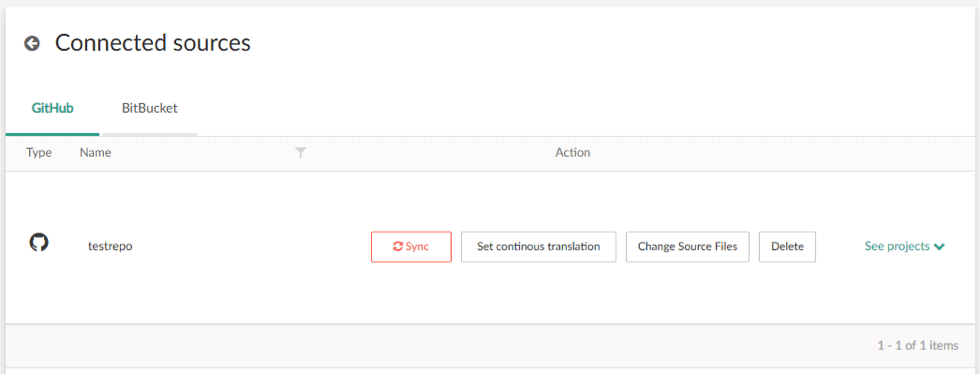Click the inactive underline beneath BitBucket tab
Screen dimensions: 980x375
pyautogui.click(x=150, y=134)
